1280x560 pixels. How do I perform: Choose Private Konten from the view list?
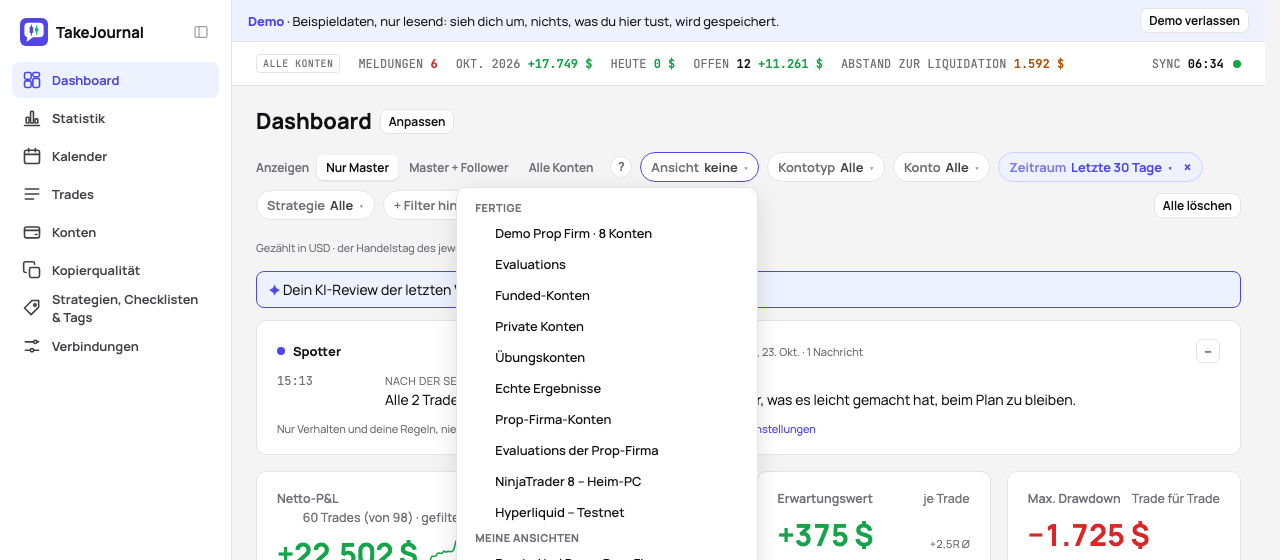coord(607,326)
